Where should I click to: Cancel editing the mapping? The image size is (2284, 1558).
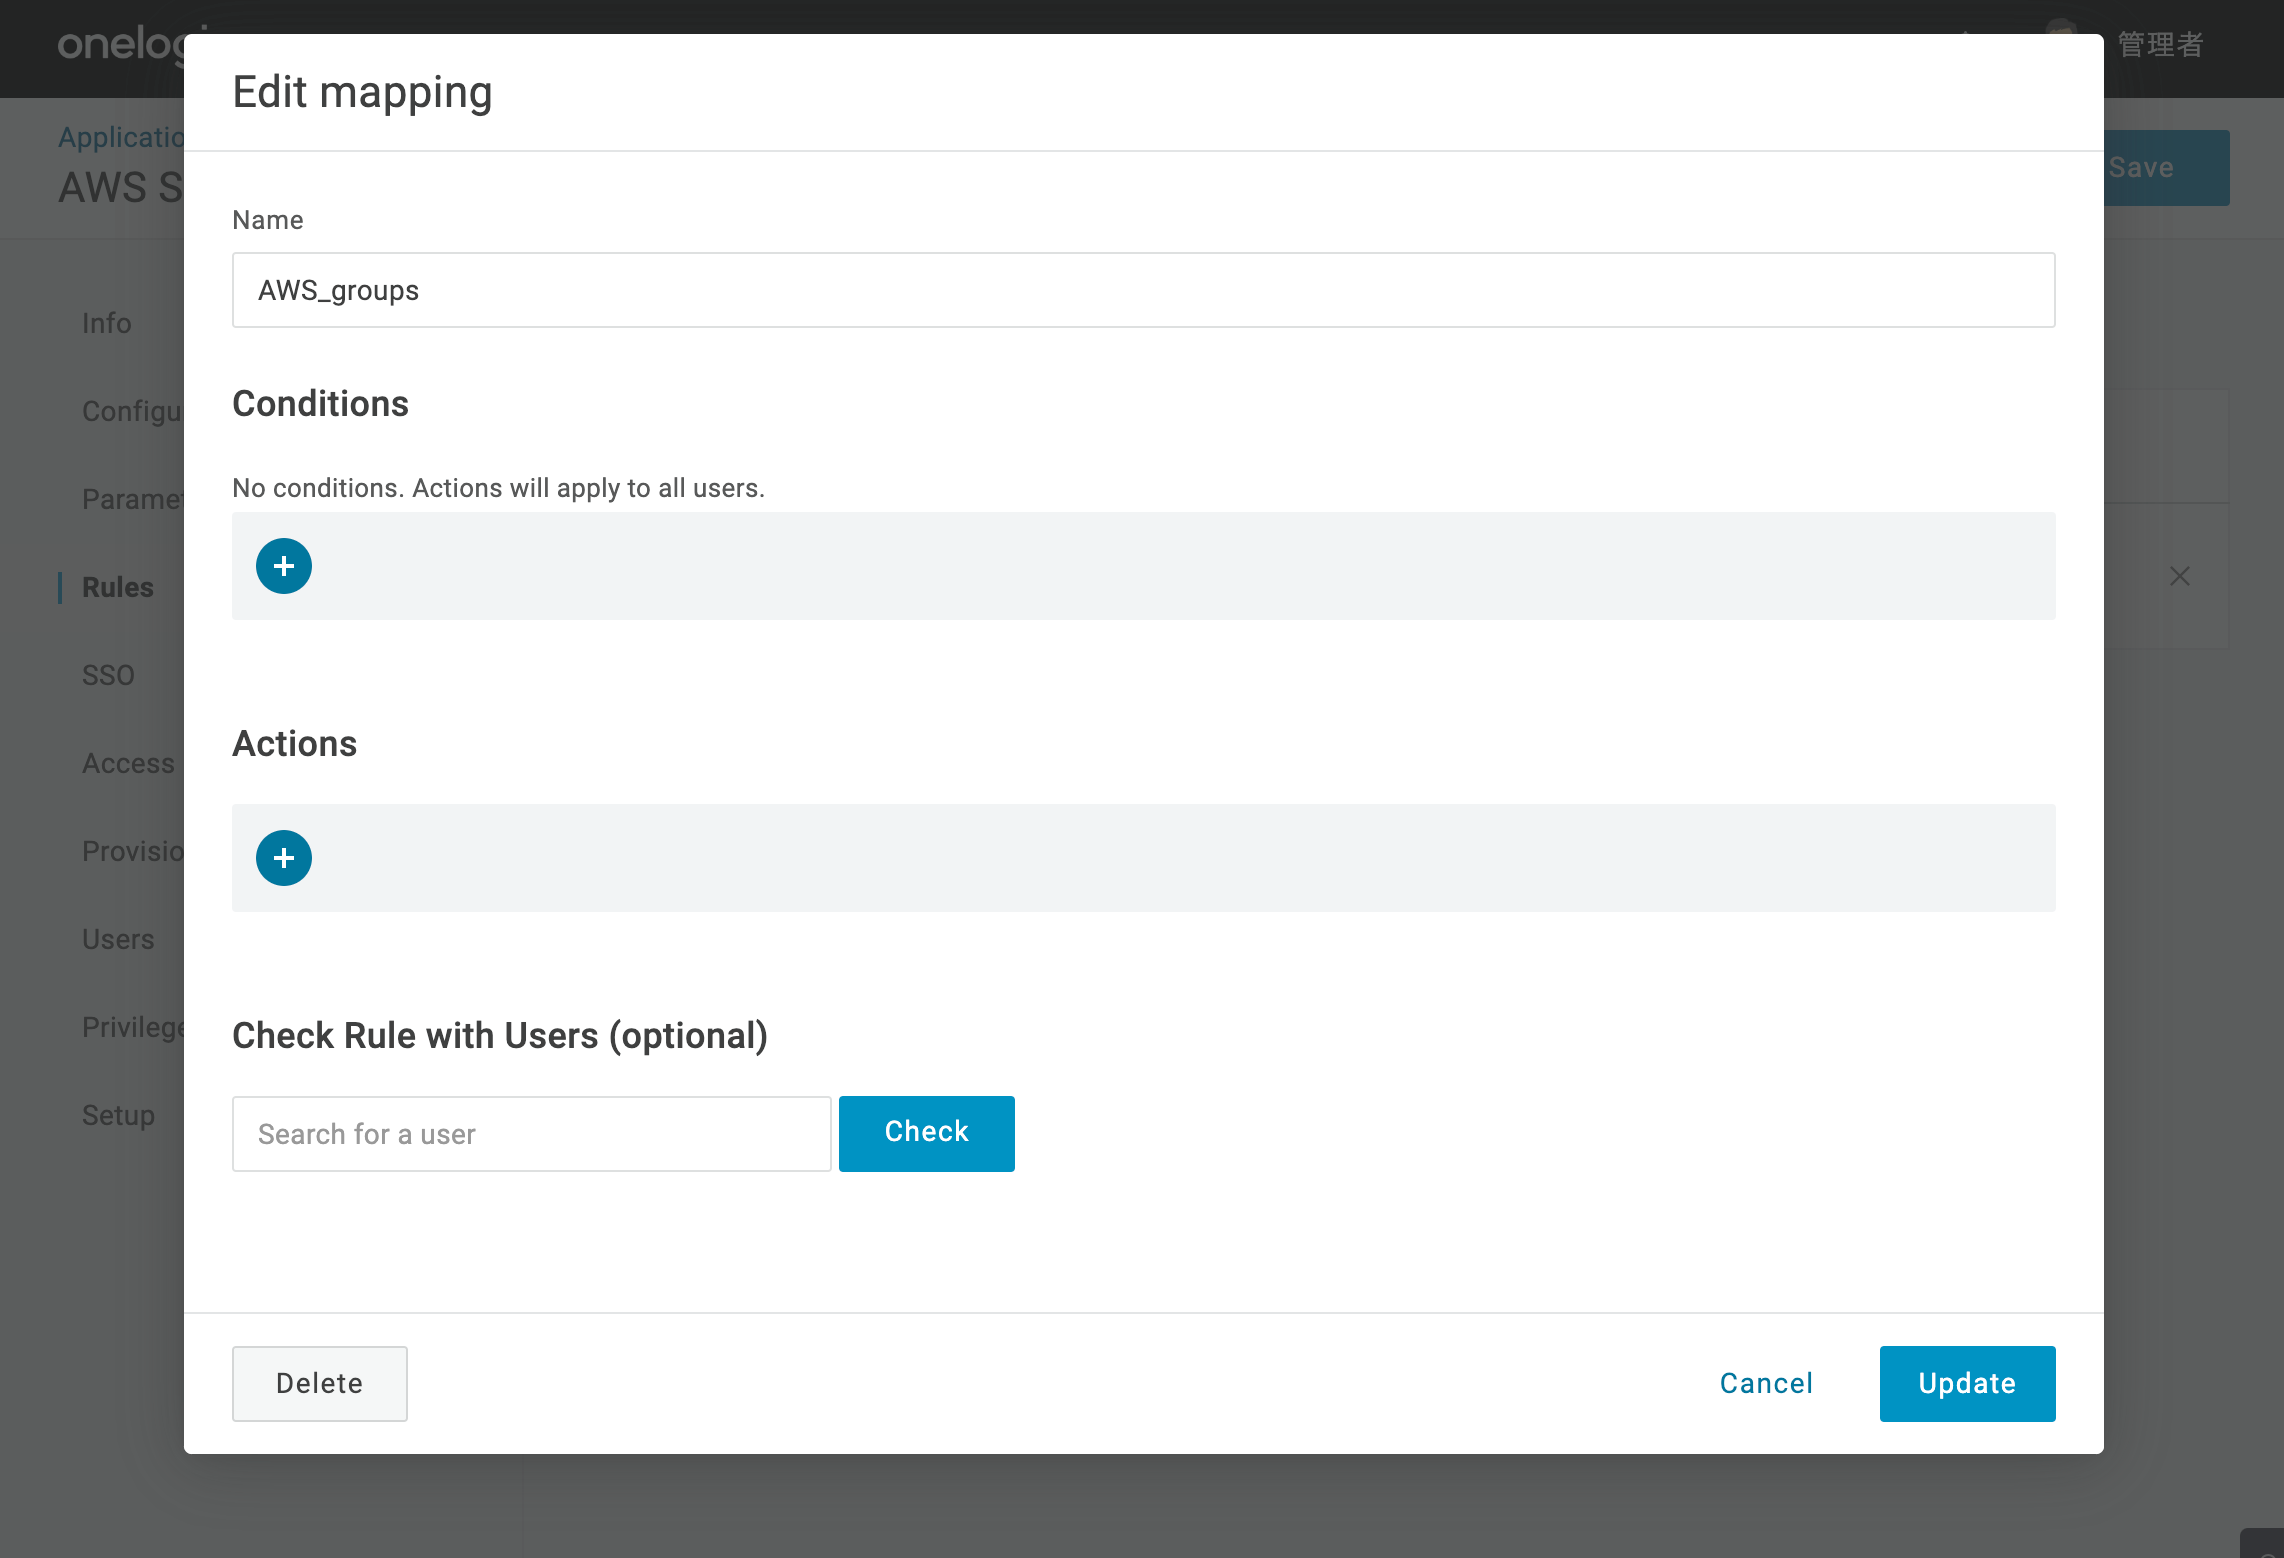coord(1766,1384)
